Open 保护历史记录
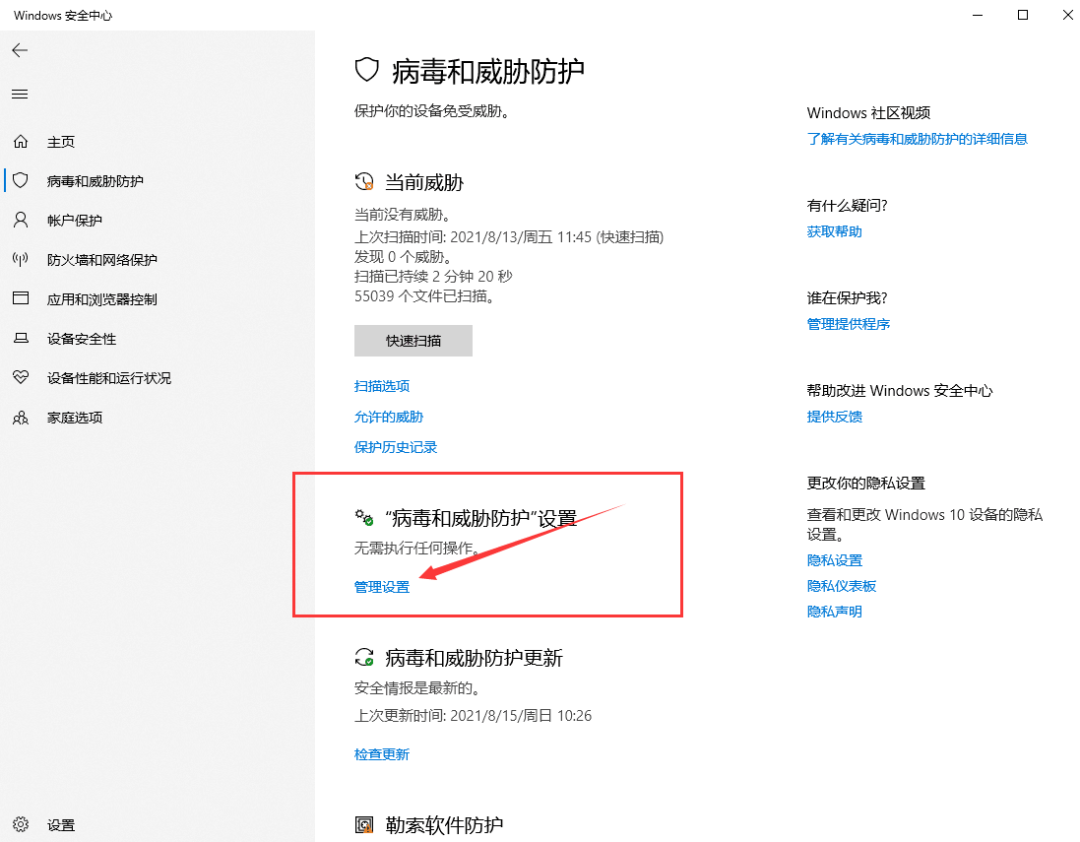The width and height of the screenshot is (1080, 842). (395, 447)
